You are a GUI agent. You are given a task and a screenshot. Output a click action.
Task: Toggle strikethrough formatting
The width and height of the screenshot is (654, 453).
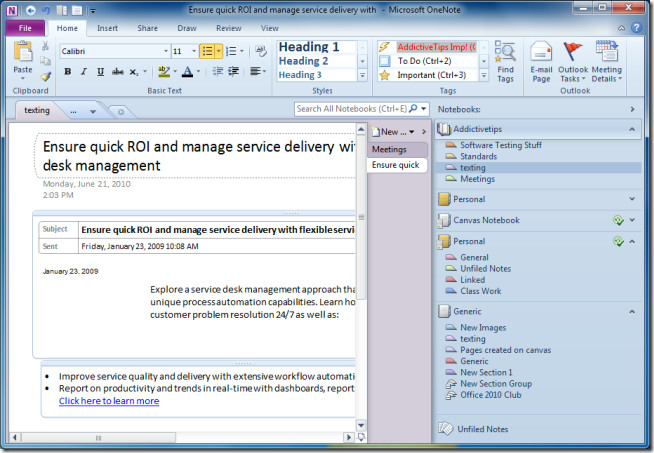pyautogui.click(x=117, y=72)
